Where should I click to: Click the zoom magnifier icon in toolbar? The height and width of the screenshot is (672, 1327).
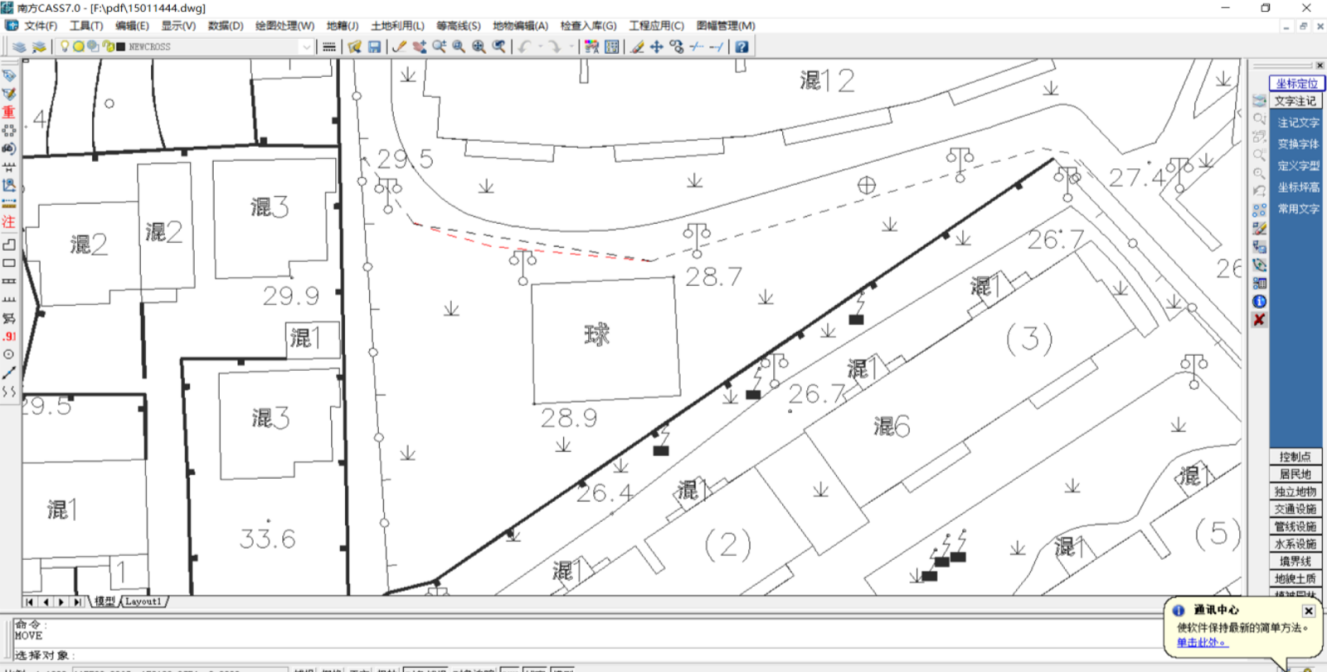pyautogui.click(x=458, y=47)
